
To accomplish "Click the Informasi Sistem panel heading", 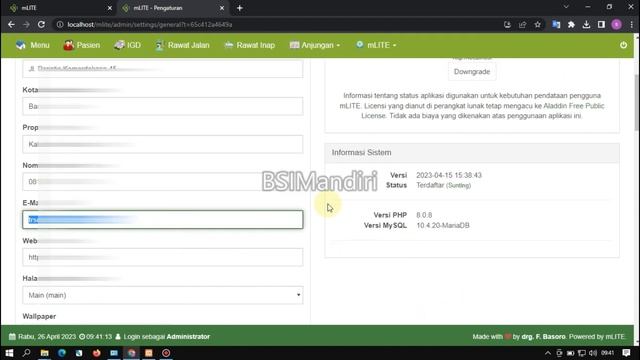I will [362, 153].
